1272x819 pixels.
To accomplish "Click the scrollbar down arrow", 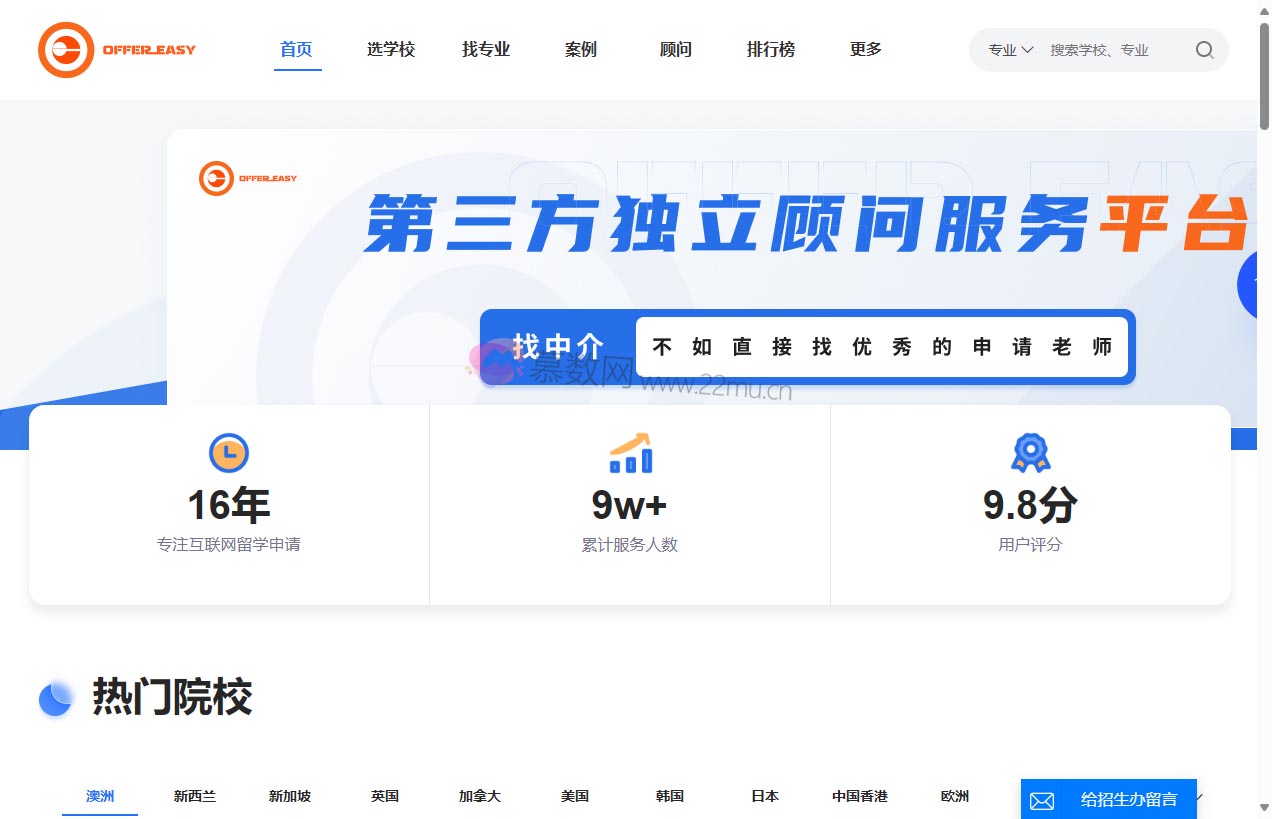I will point(1264,808).
